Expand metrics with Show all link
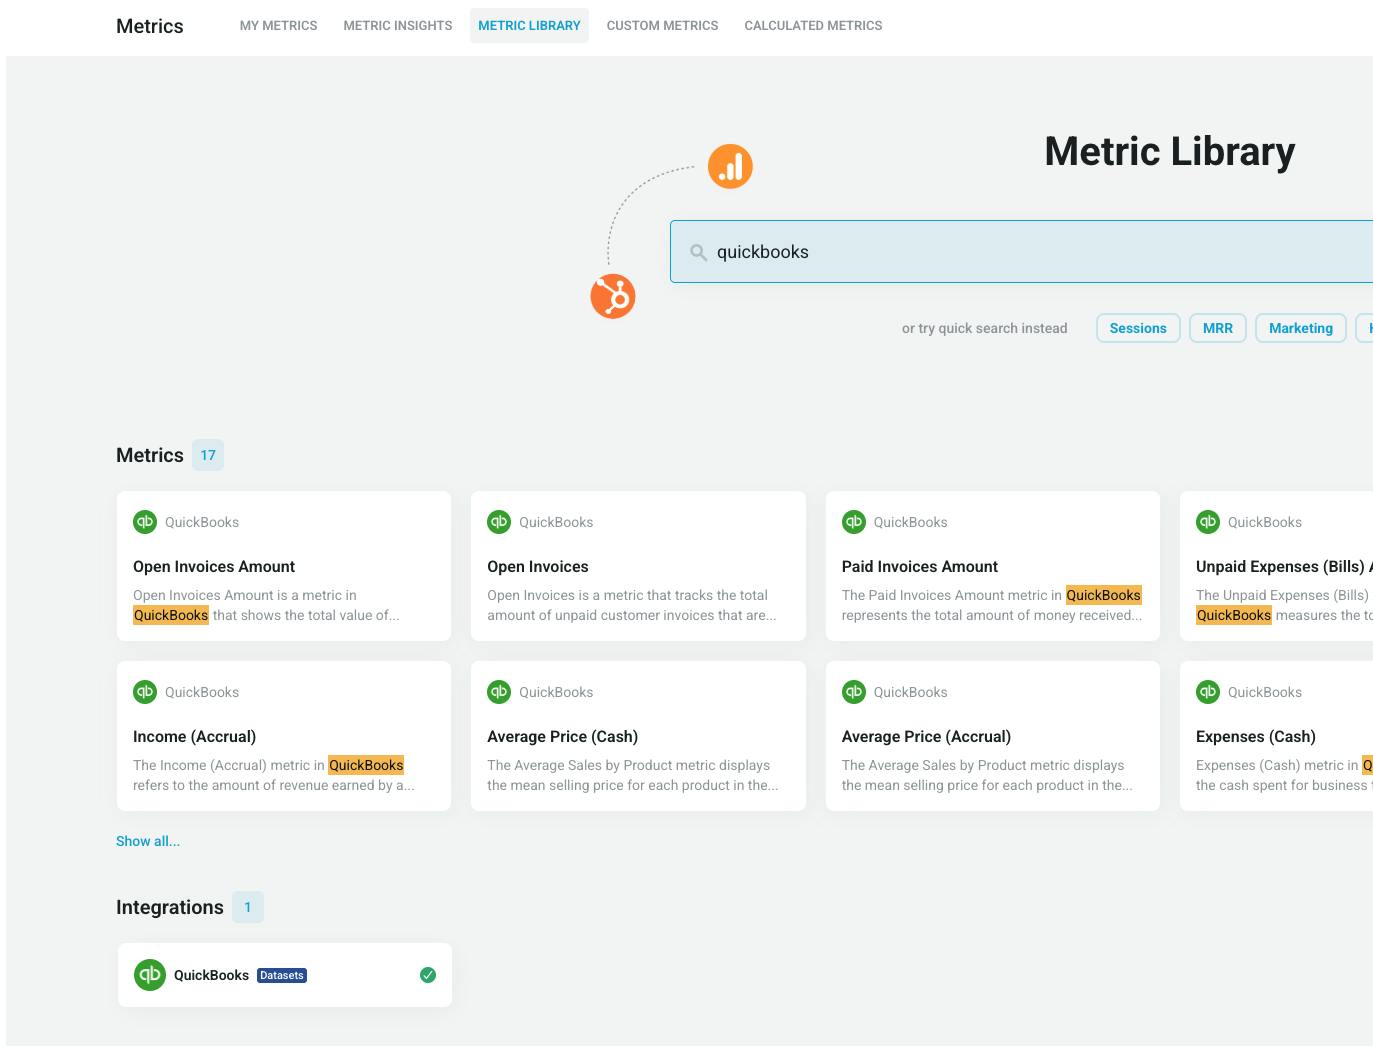Screen dimensions: 1373x1046 (x=148, y=841)
